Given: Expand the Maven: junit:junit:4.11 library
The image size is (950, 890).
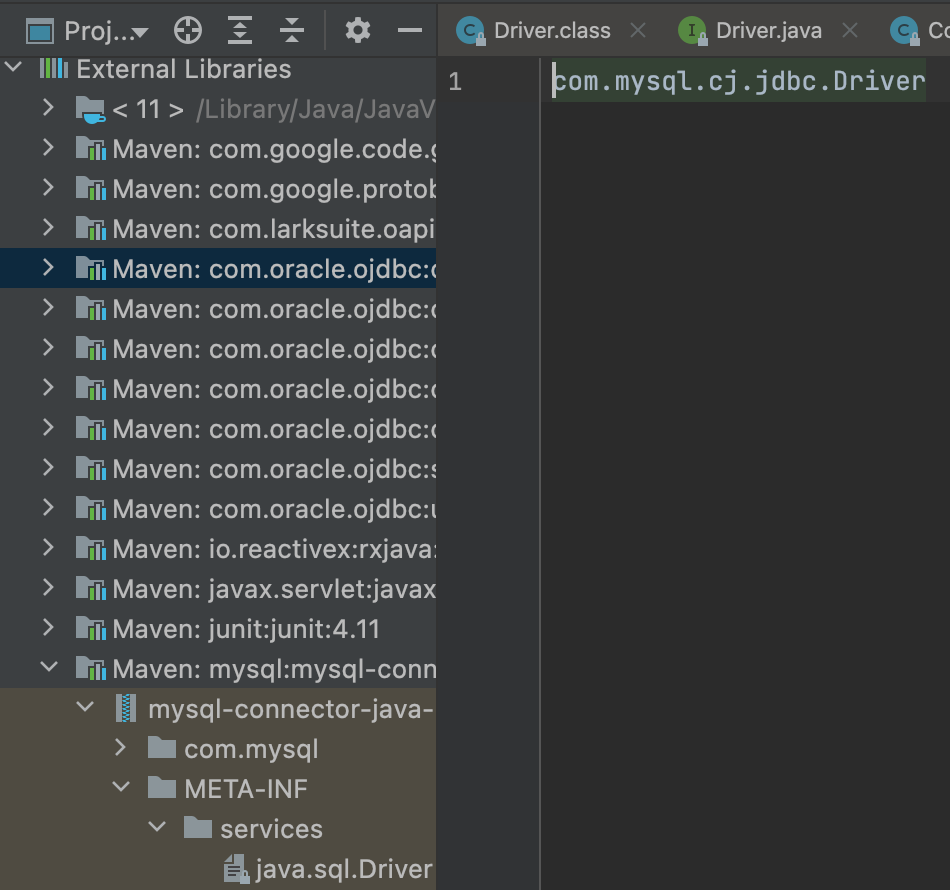Looking at the screenshot, I should (47, 628).
